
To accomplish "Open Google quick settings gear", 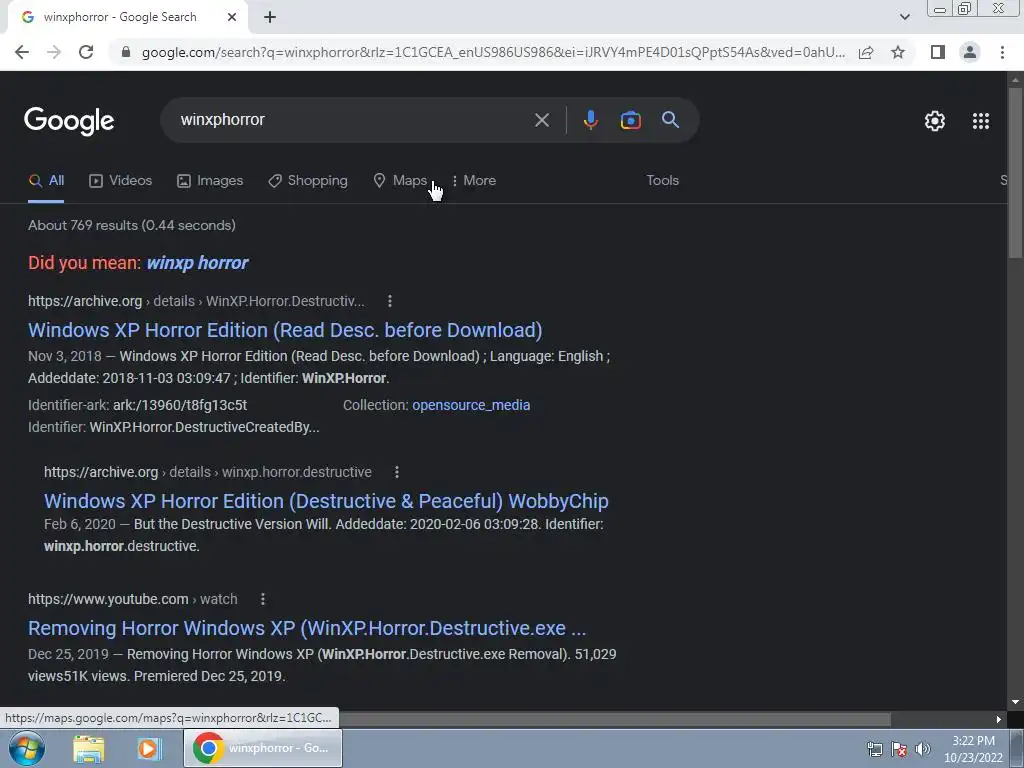I will [935, 121].
